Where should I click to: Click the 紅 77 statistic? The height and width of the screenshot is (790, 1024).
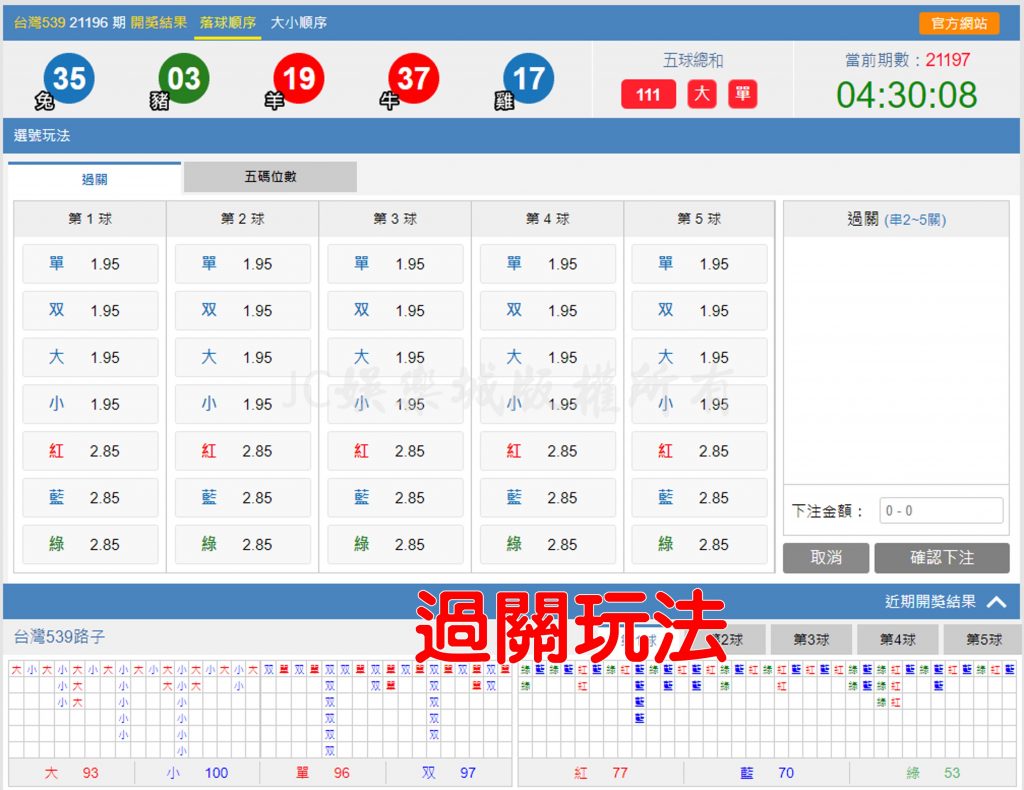[601, 773]
